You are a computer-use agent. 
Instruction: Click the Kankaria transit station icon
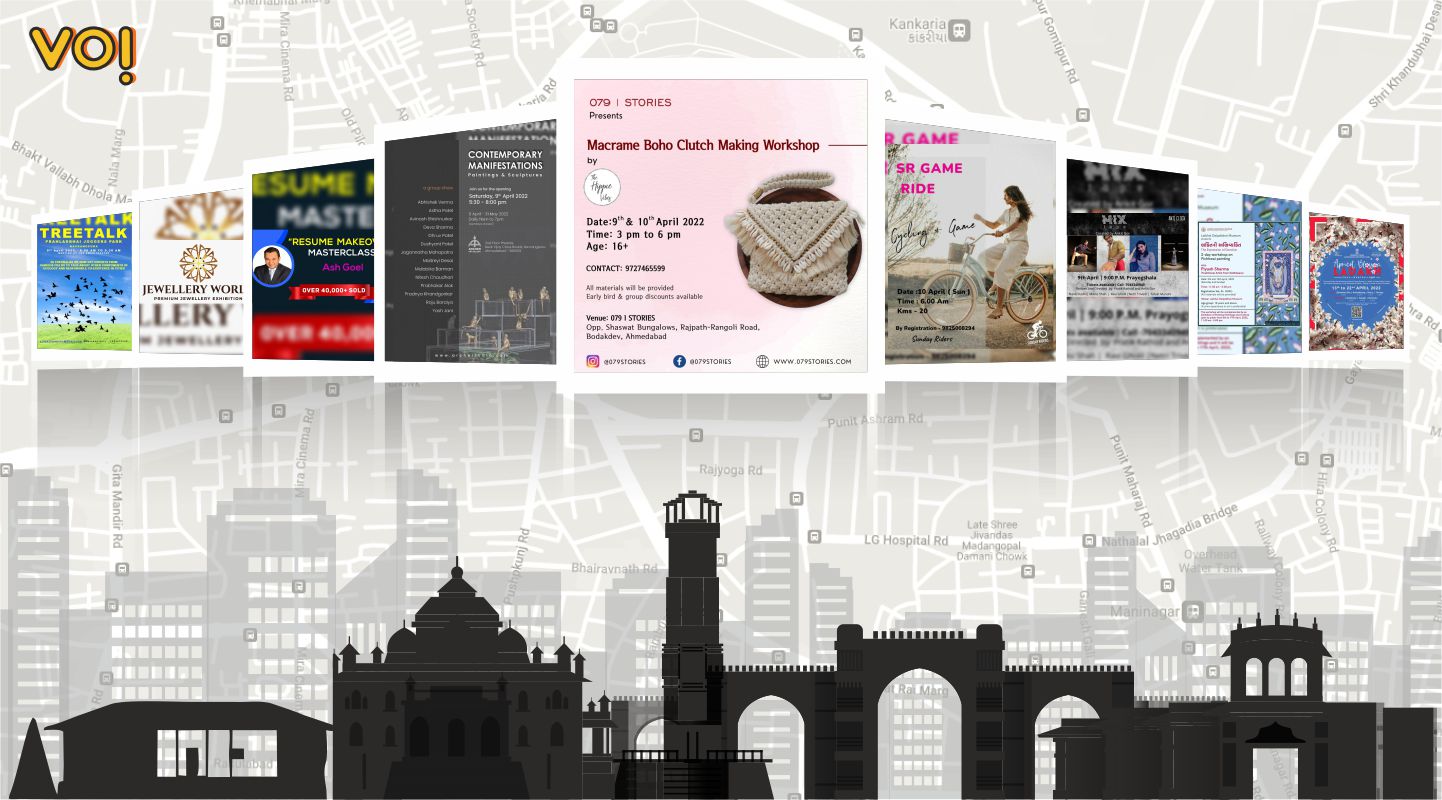959,30
